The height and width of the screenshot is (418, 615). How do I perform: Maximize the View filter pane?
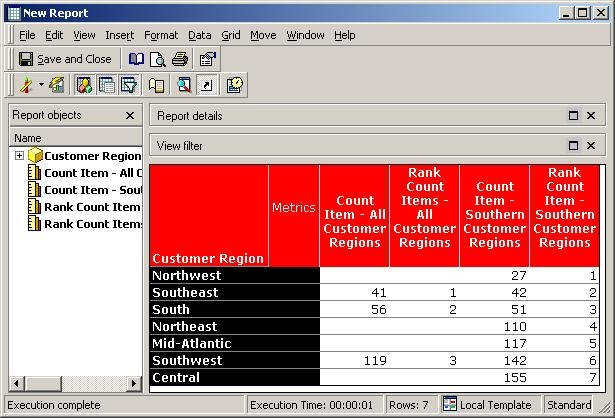click(574, 146)
